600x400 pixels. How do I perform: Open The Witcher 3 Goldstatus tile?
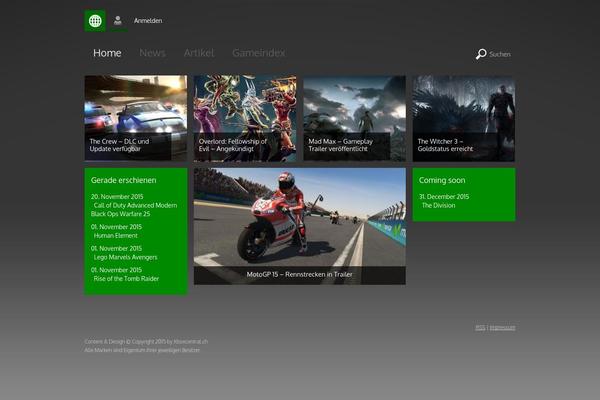(x=464, y=118)
